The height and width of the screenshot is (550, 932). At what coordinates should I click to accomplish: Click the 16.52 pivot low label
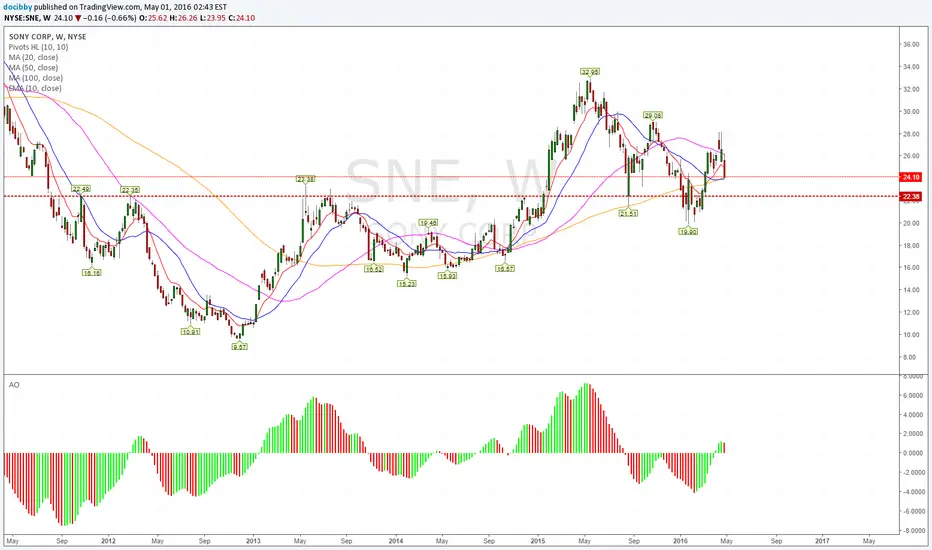(374, 269)
